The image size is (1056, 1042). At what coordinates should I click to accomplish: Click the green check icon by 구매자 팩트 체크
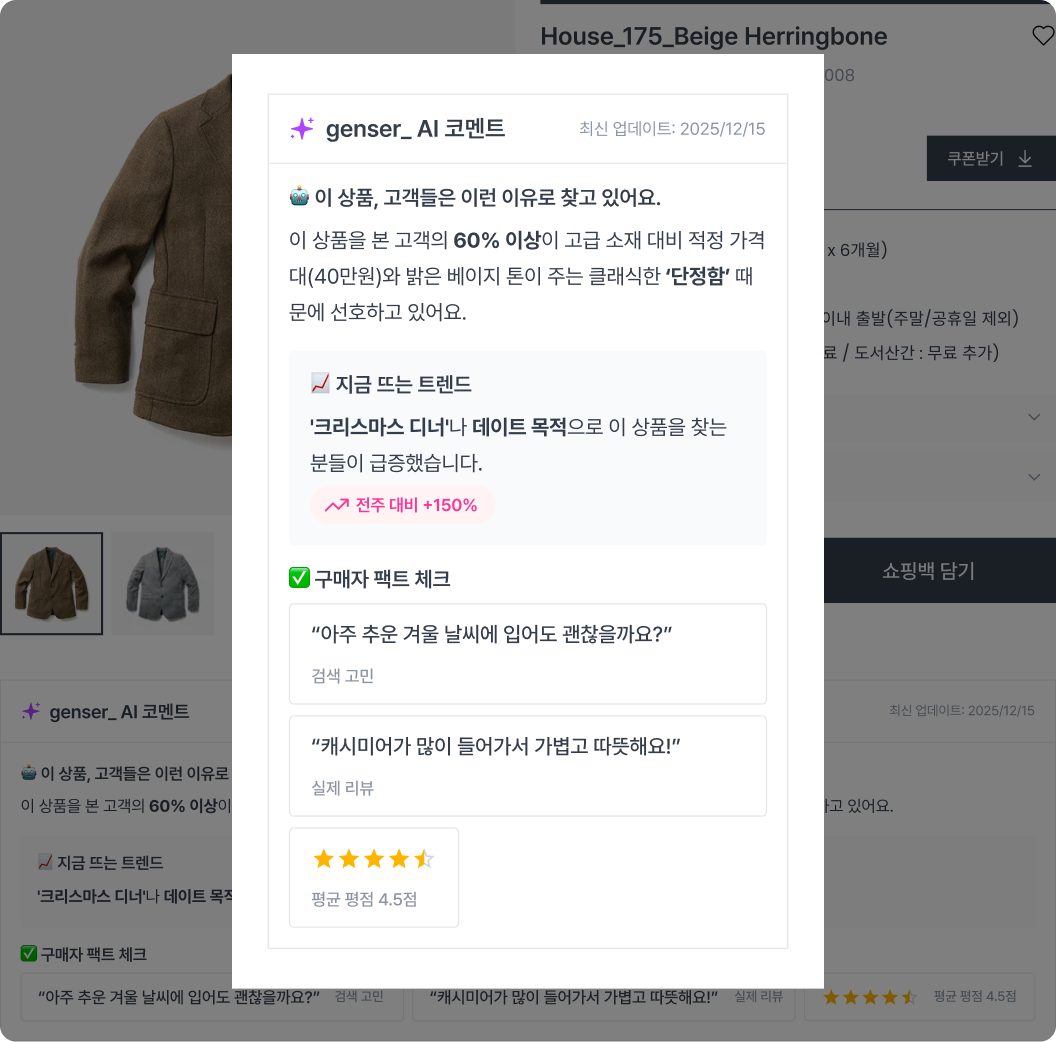299,577
